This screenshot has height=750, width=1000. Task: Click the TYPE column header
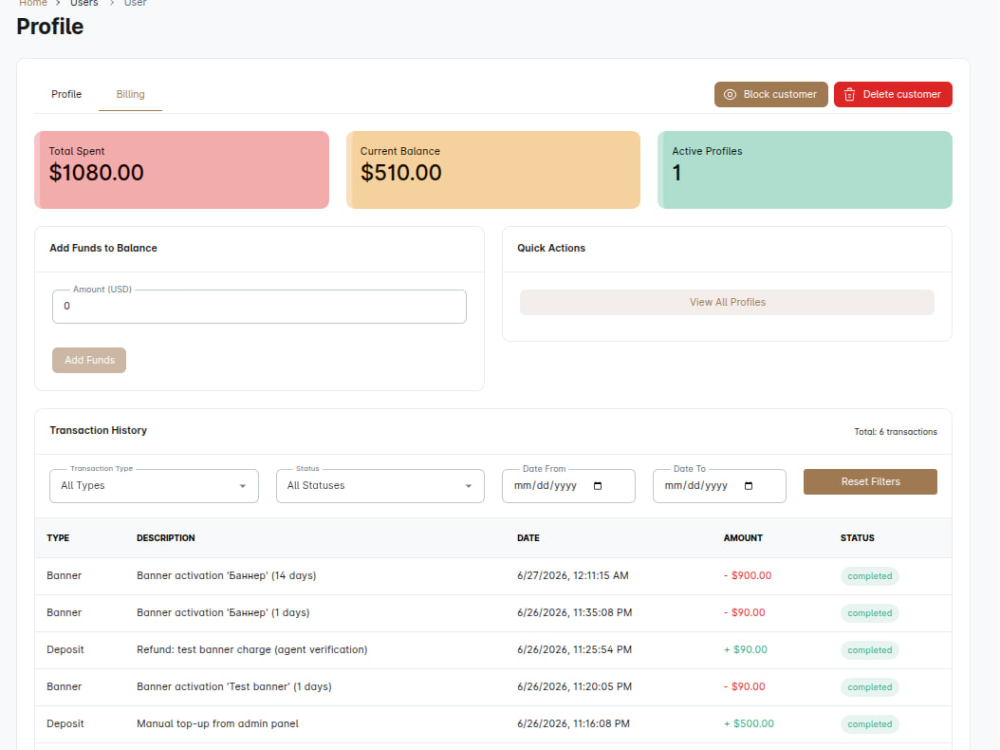[x=58, y=538]
